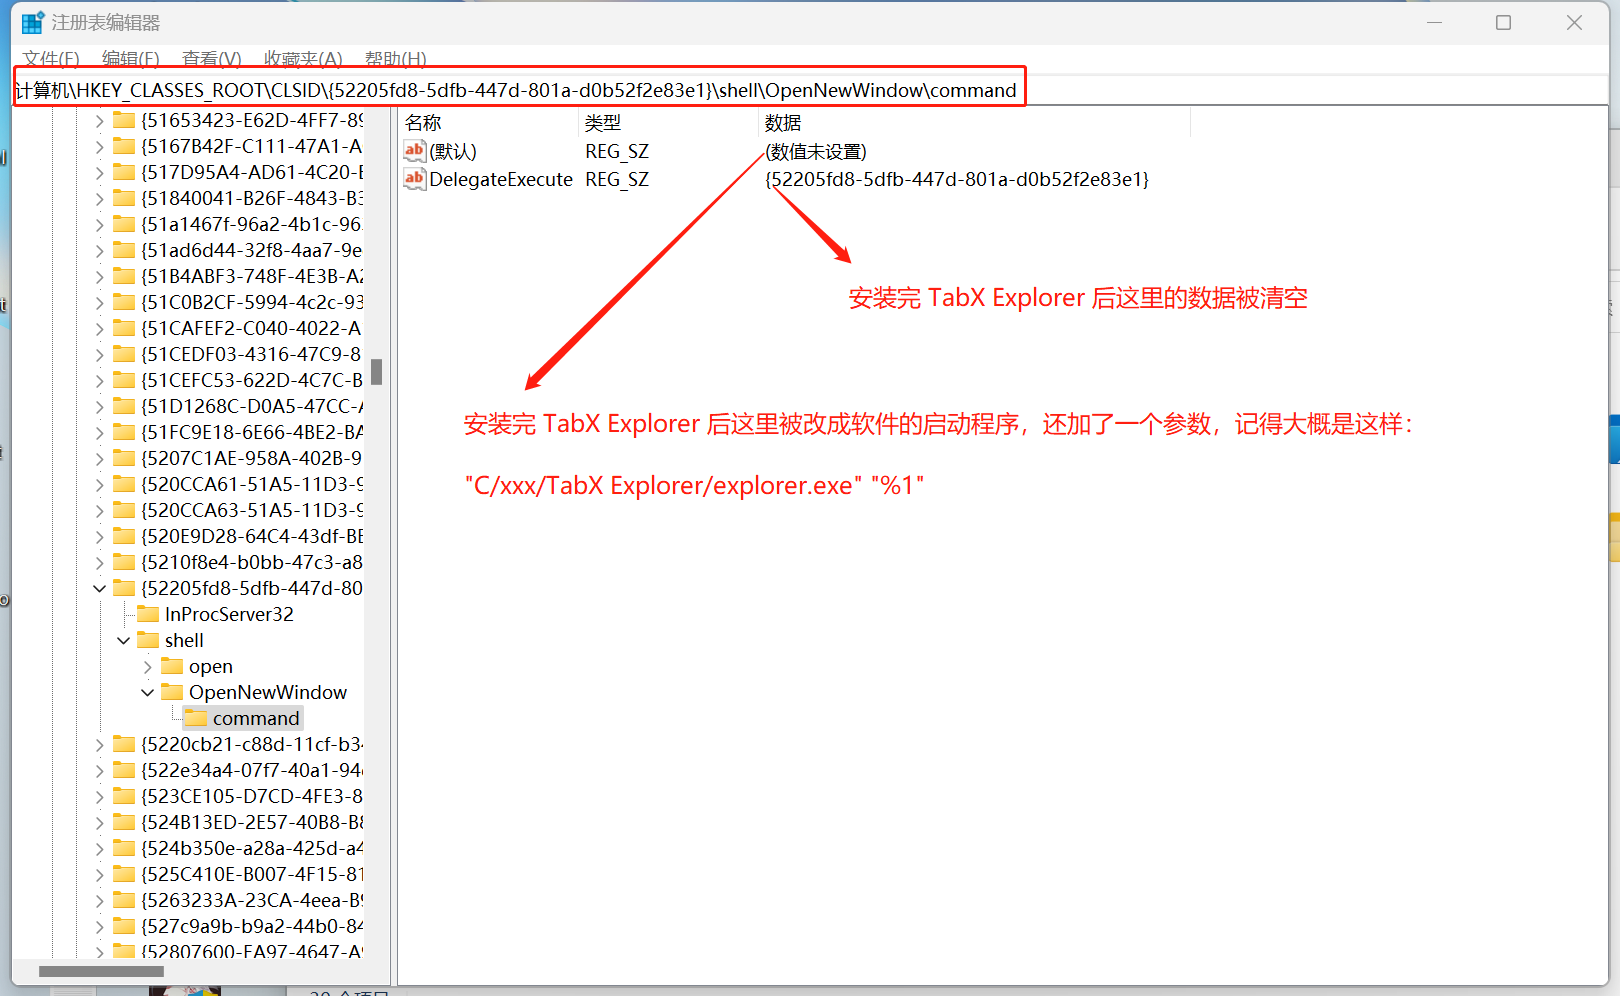Screen dimensions: 1620x996
Task: Click the tree pane horizontal scrollbar thumb
Action: click(x=101, y=971)
